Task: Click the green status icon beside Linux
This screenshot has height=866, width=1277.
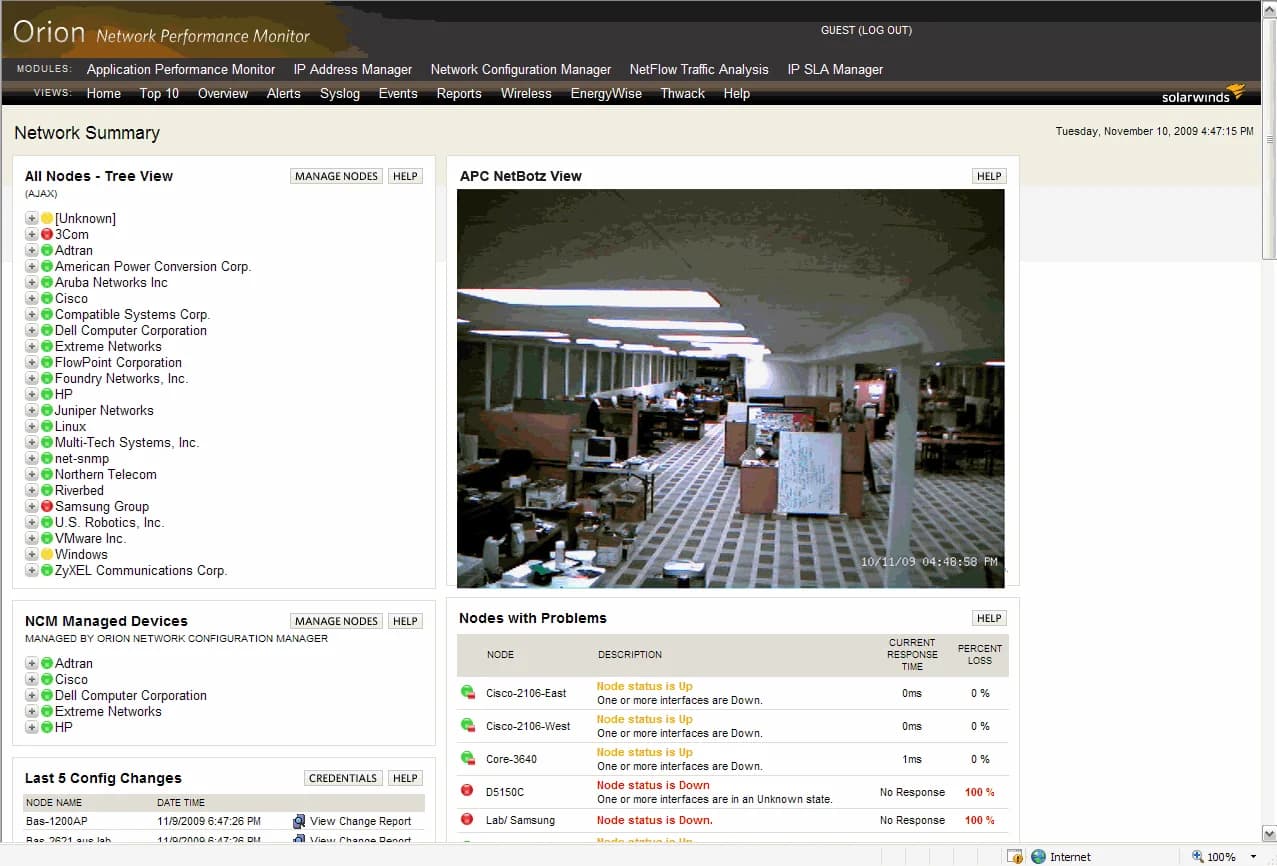Action: point(47,426)
